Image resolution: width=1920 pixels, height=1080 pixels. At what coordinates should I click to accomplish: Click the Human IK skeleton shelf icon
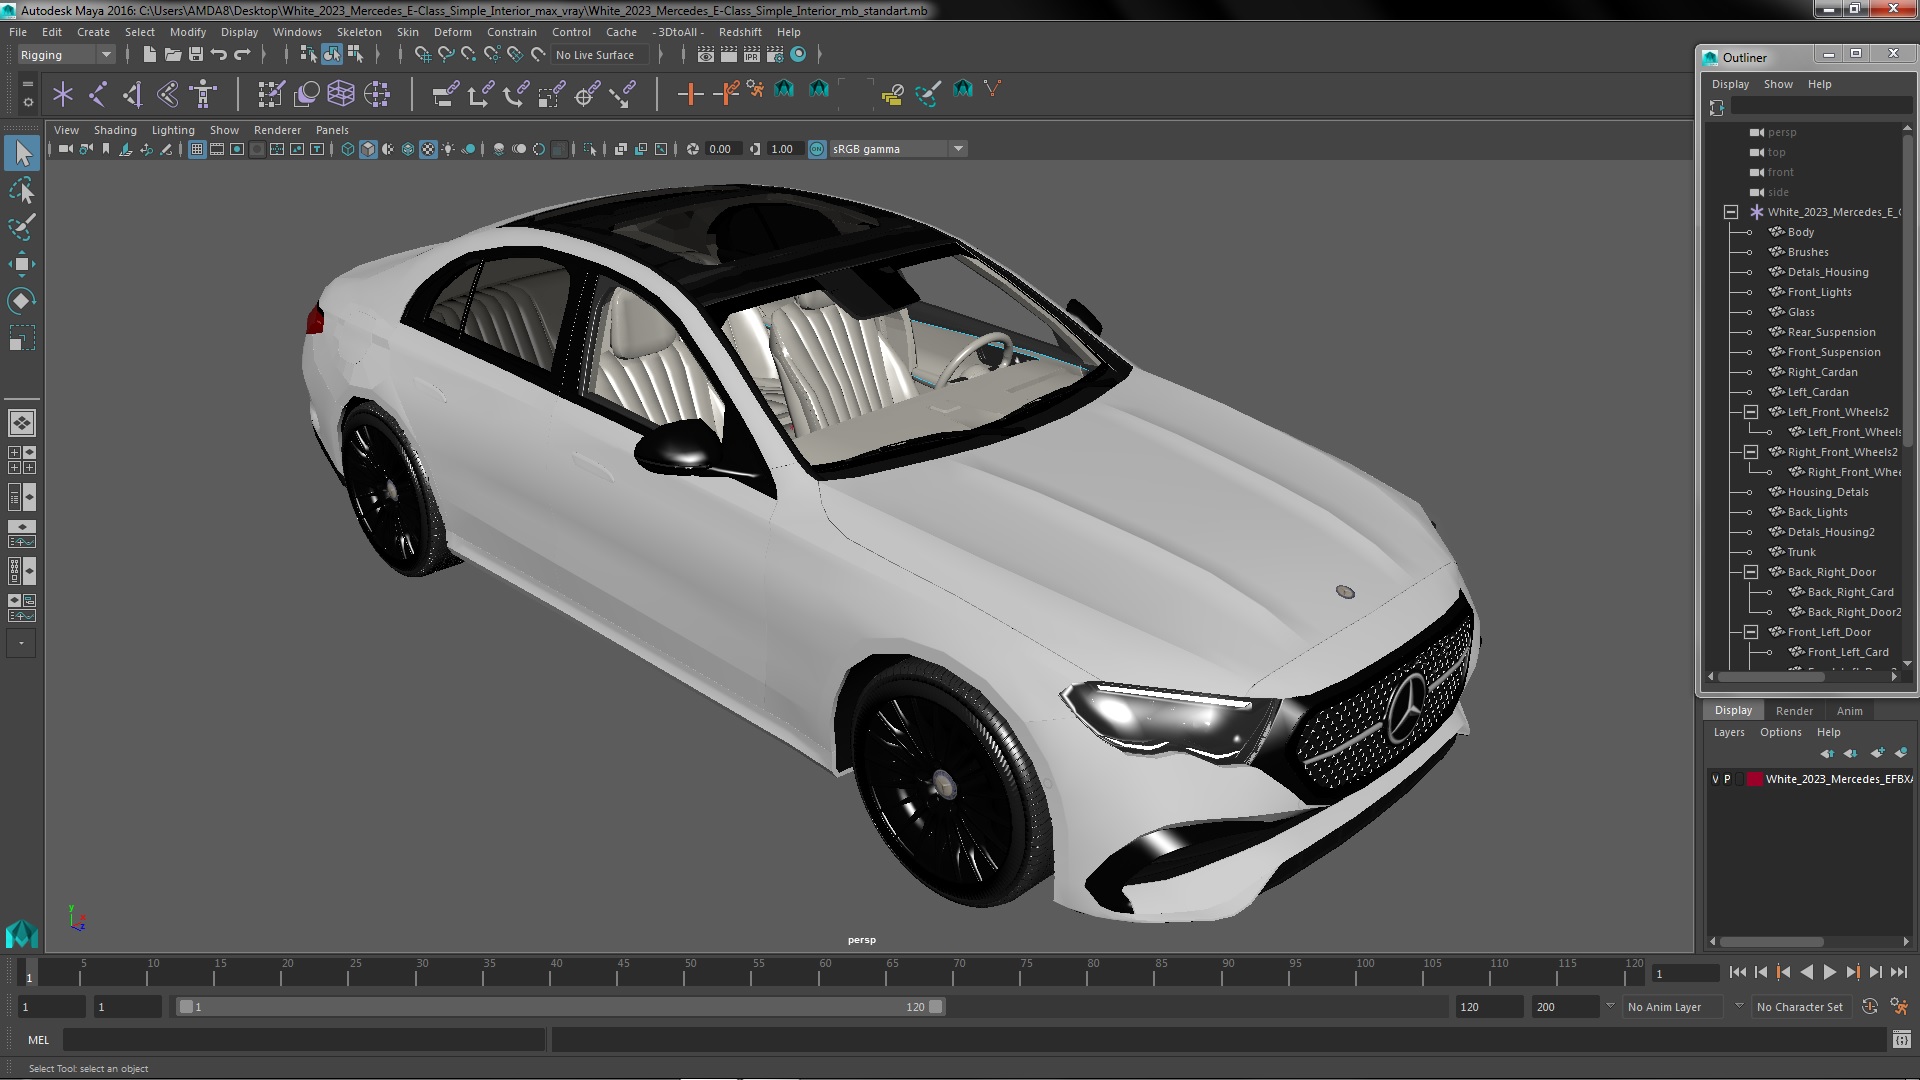[203, 94]
